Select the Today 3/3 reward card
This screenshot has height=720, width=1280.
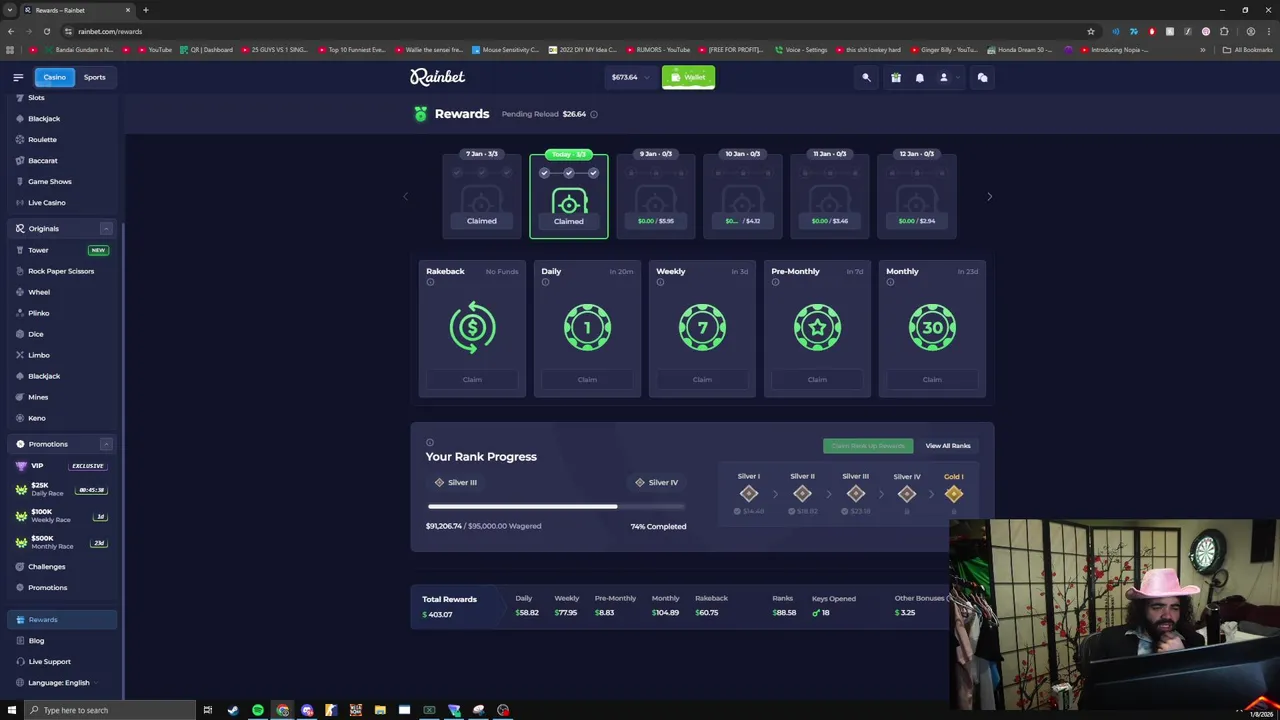click(569, 196)
